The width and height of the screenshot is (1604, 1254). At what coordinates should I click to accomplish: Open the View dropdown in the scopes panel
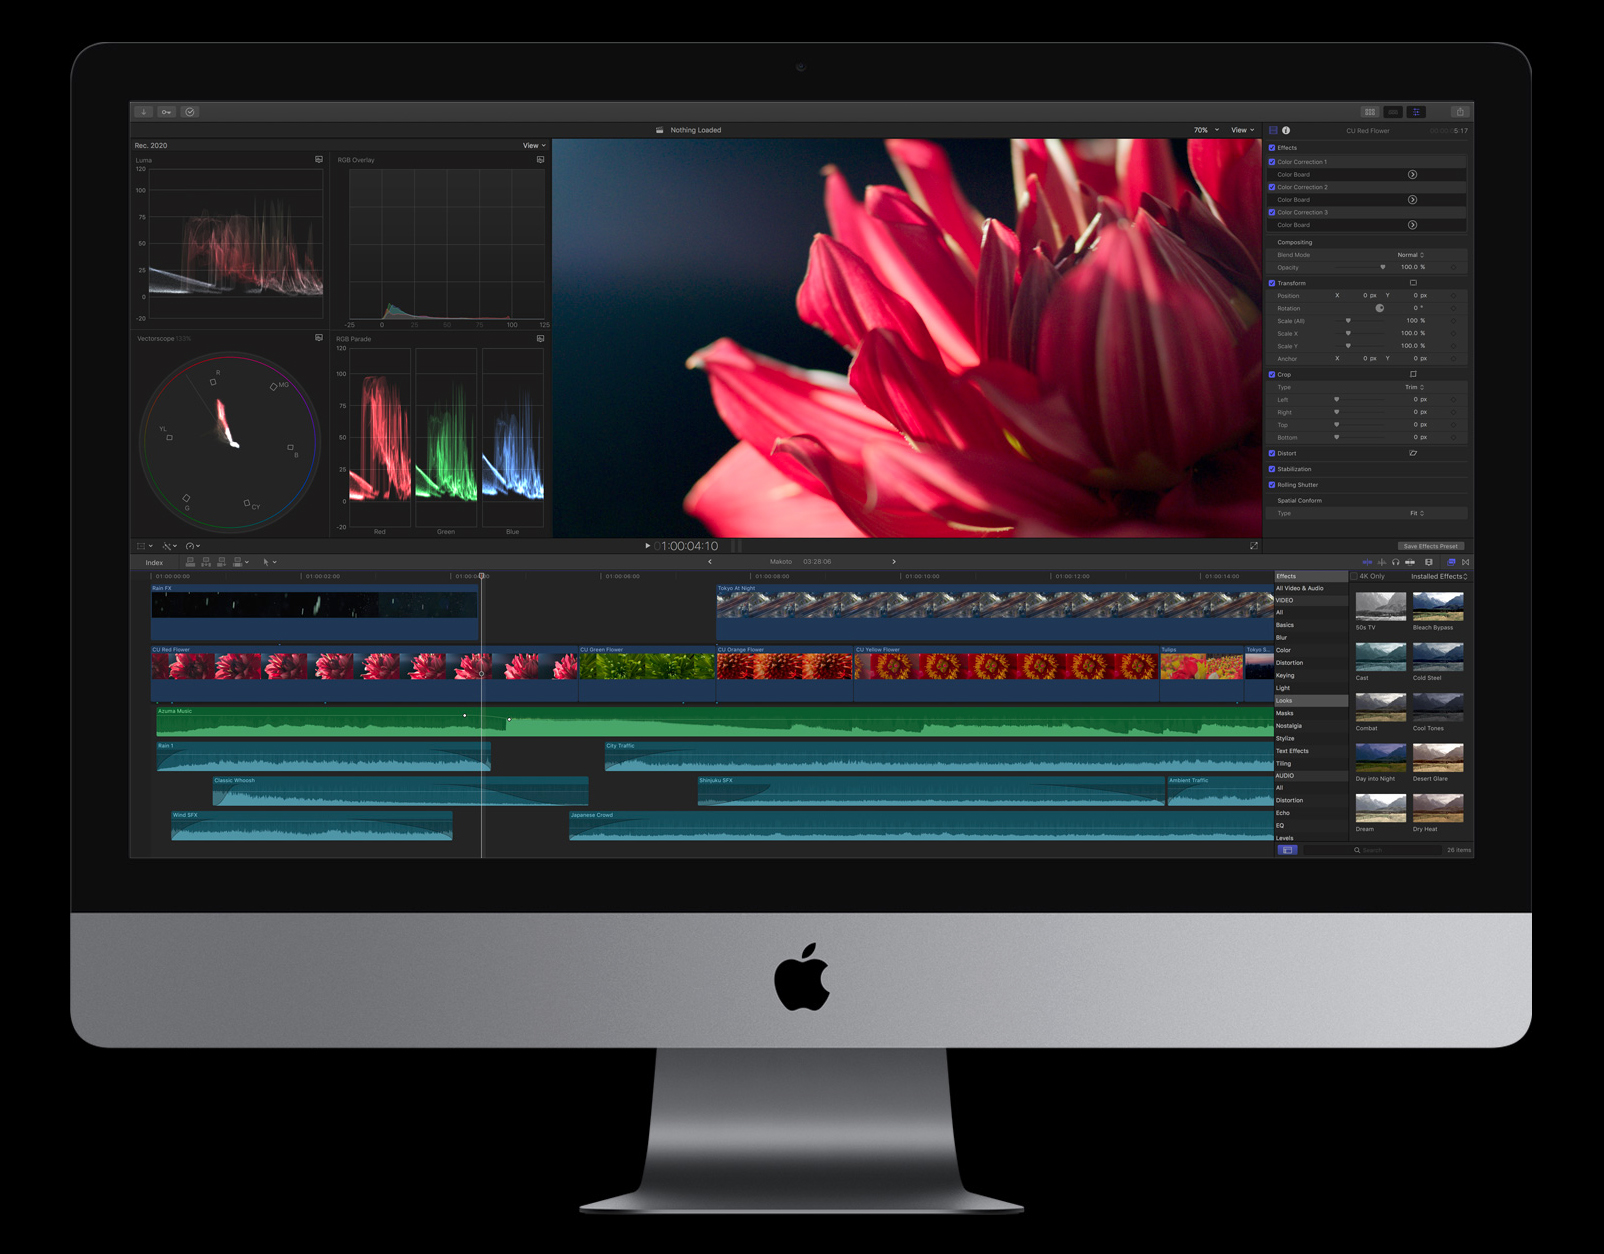point(535,145)
